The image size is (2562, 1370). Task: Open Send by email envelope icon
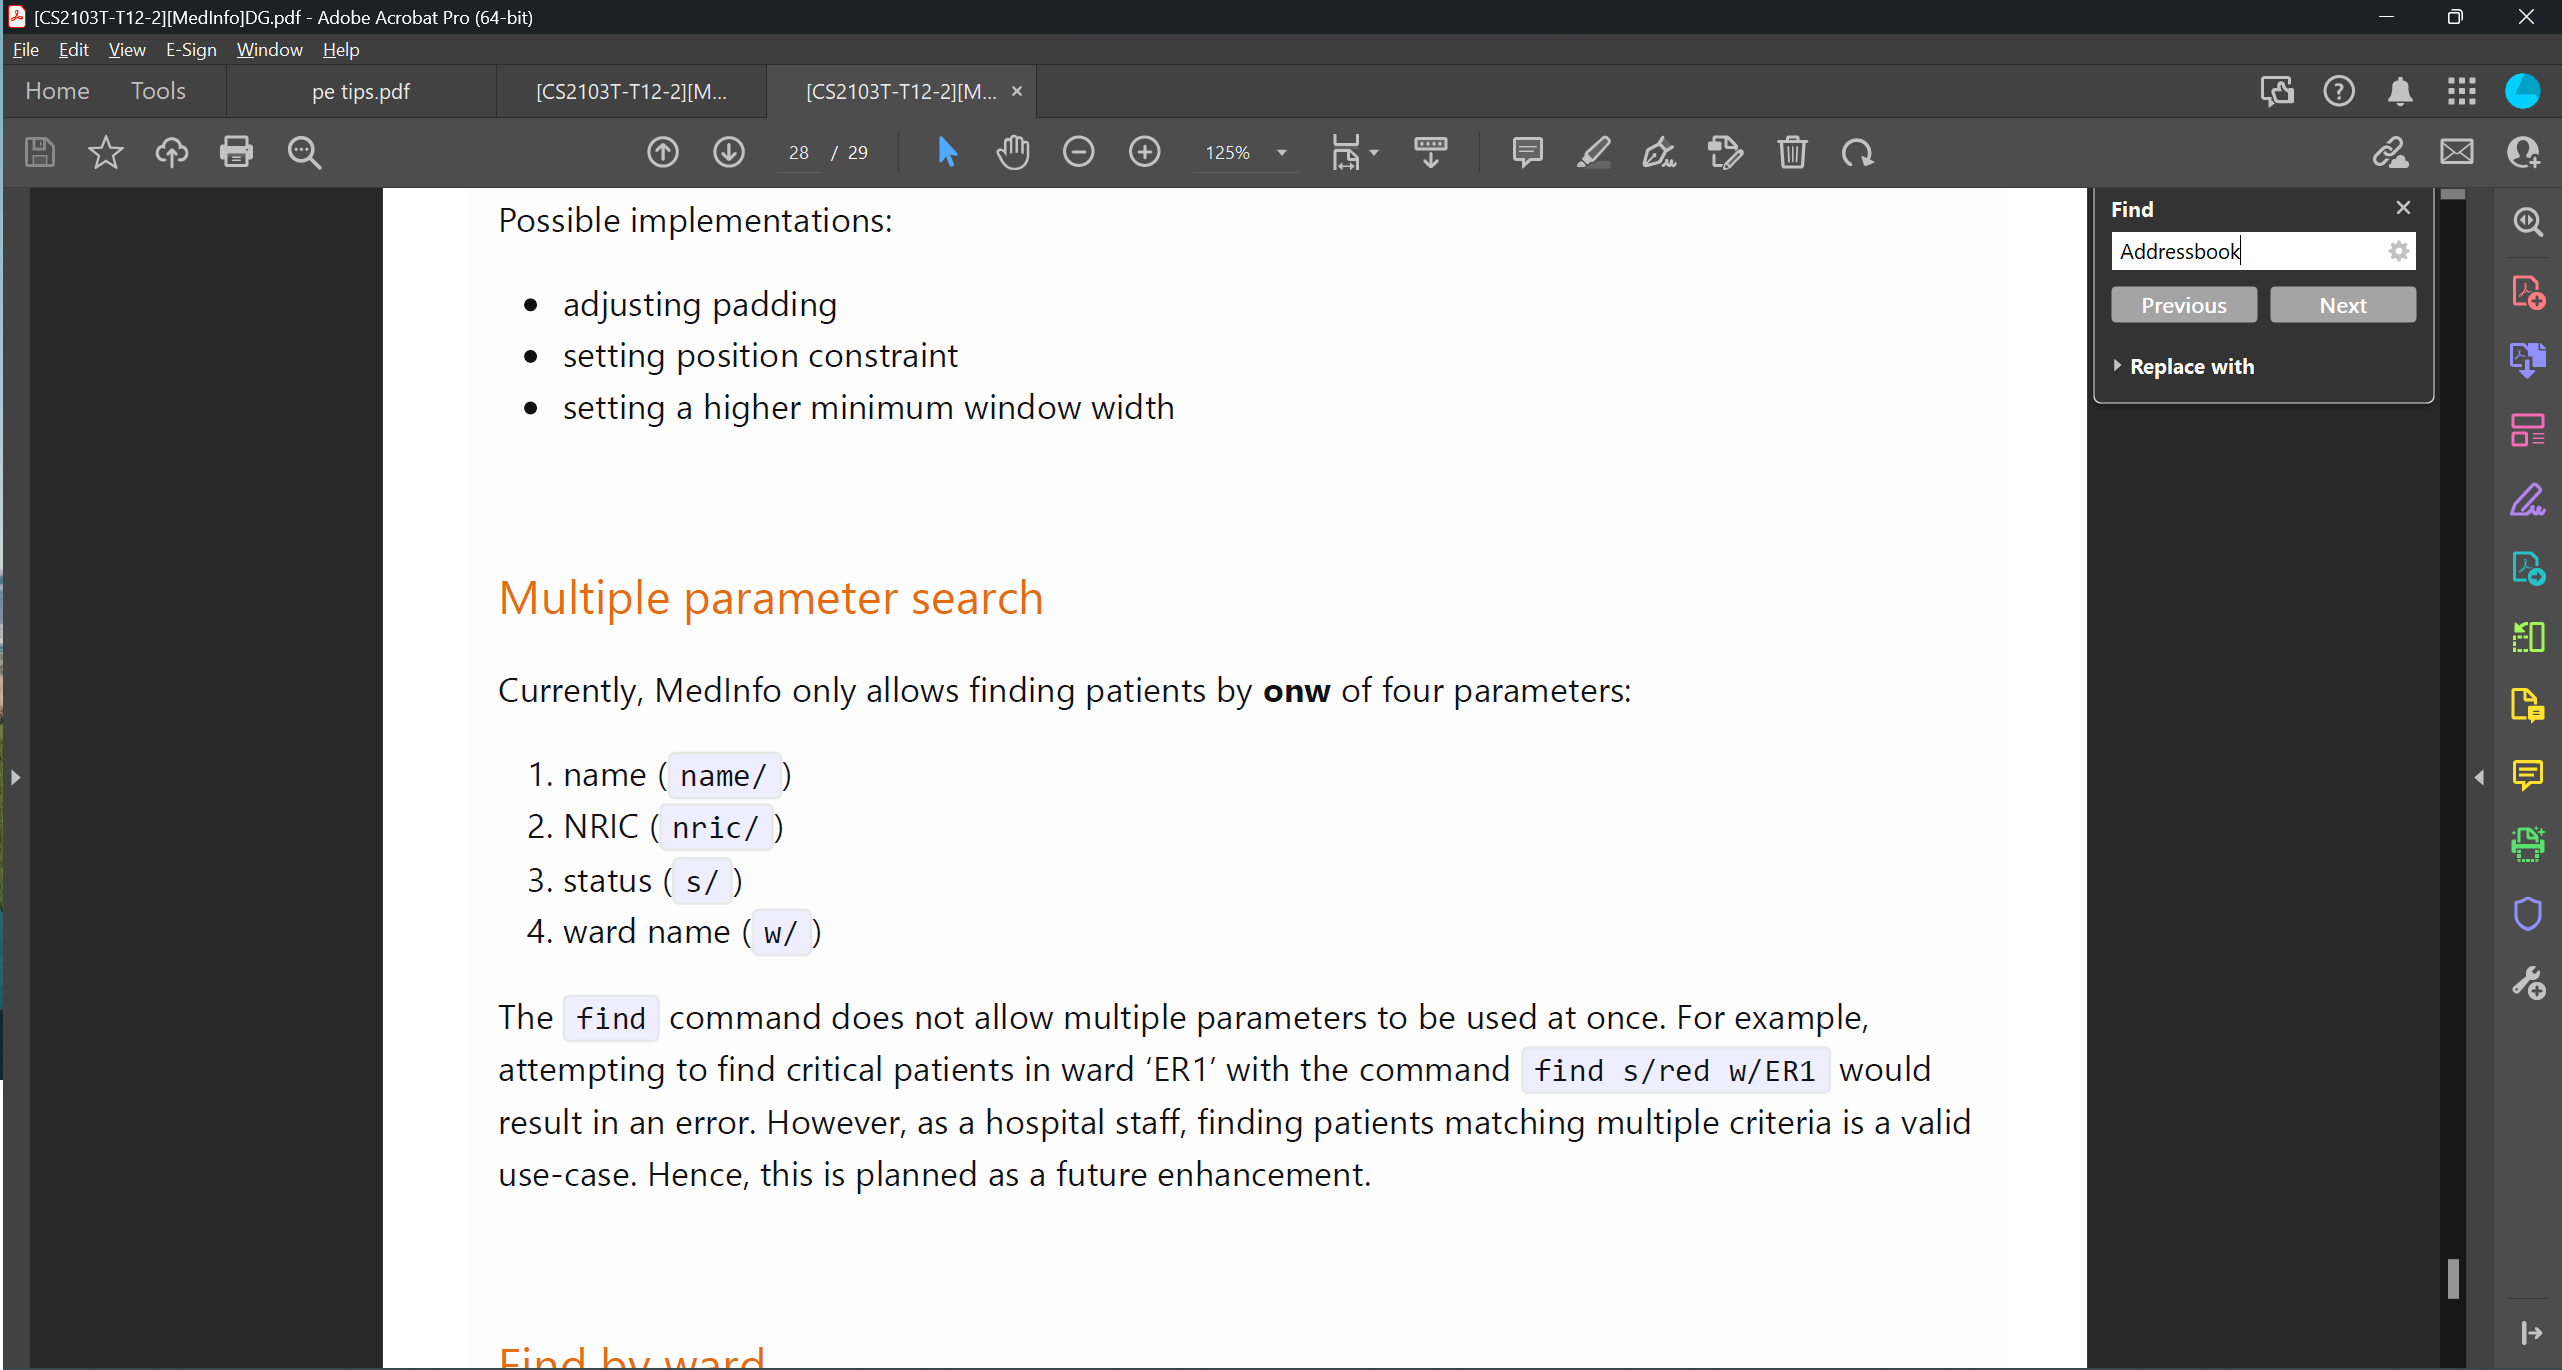tap(2456, 152)
